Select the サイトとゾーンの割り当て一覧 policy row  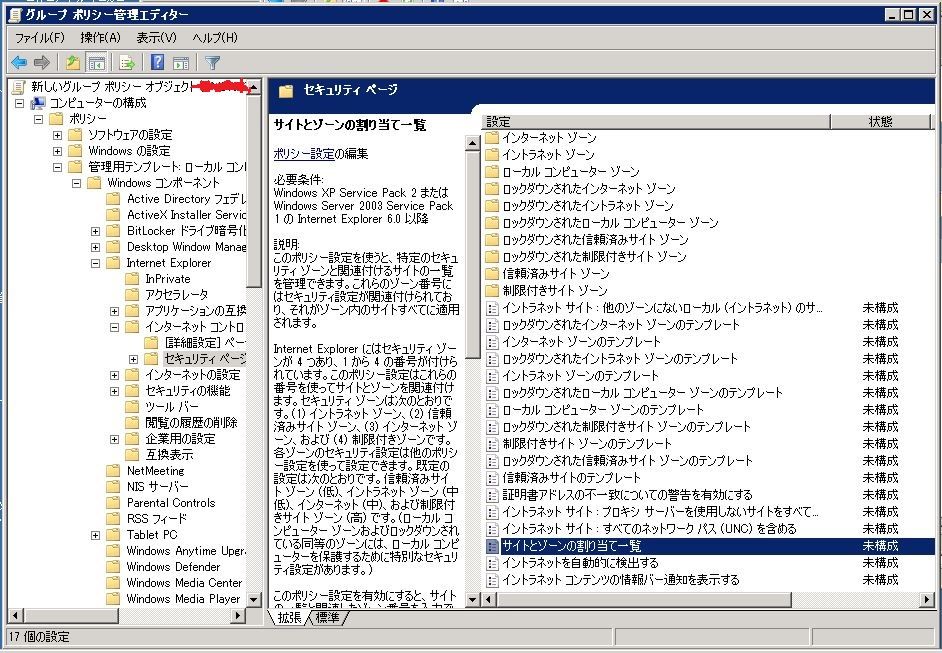pyautogui.click(x=709, y=546)
